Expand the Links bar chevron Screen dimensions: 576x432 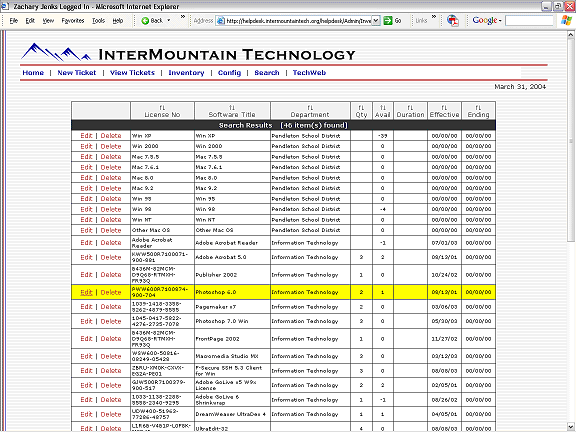pyautogui.click(x=434, y=17)
